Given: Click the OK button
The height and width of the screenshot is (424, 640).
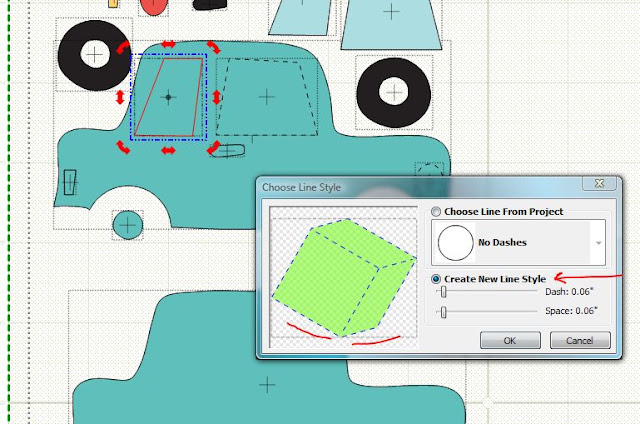Looking at the screenshot, I should click(x=510, y=340).
